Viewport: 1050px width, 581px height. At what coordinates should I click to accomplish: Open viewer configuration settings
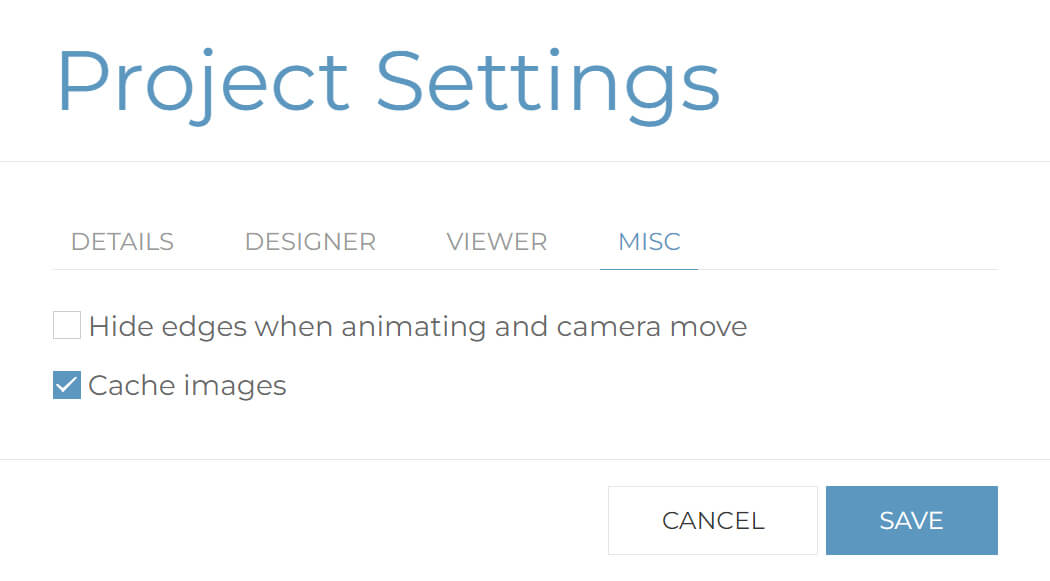point(496,241)
